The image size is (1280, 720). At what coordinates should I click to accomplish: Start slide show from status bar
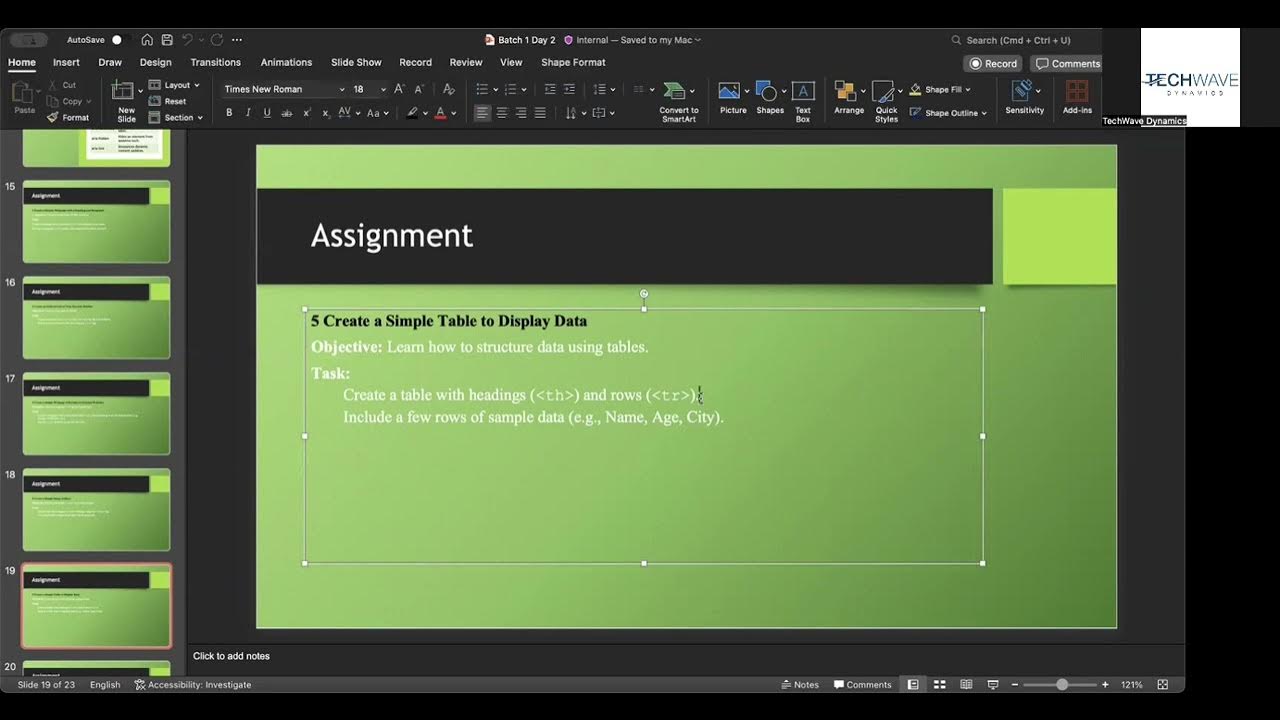point(992,685)
